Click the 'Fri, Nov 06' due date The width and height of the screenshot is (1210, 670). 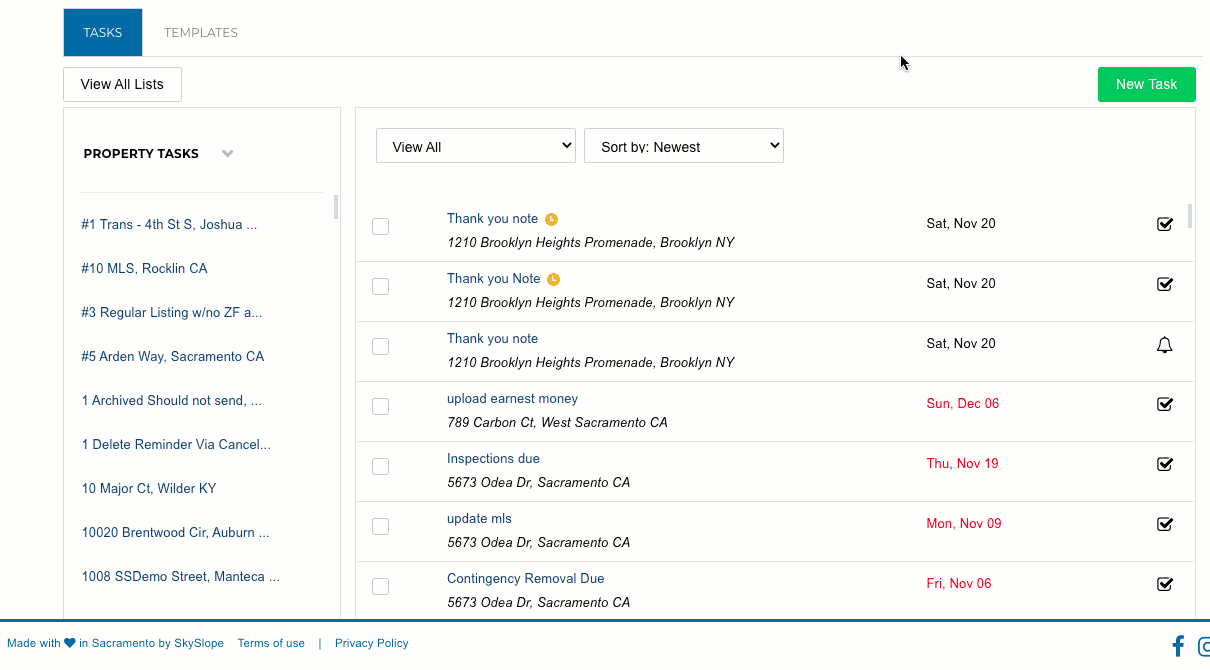click(959, 584)
